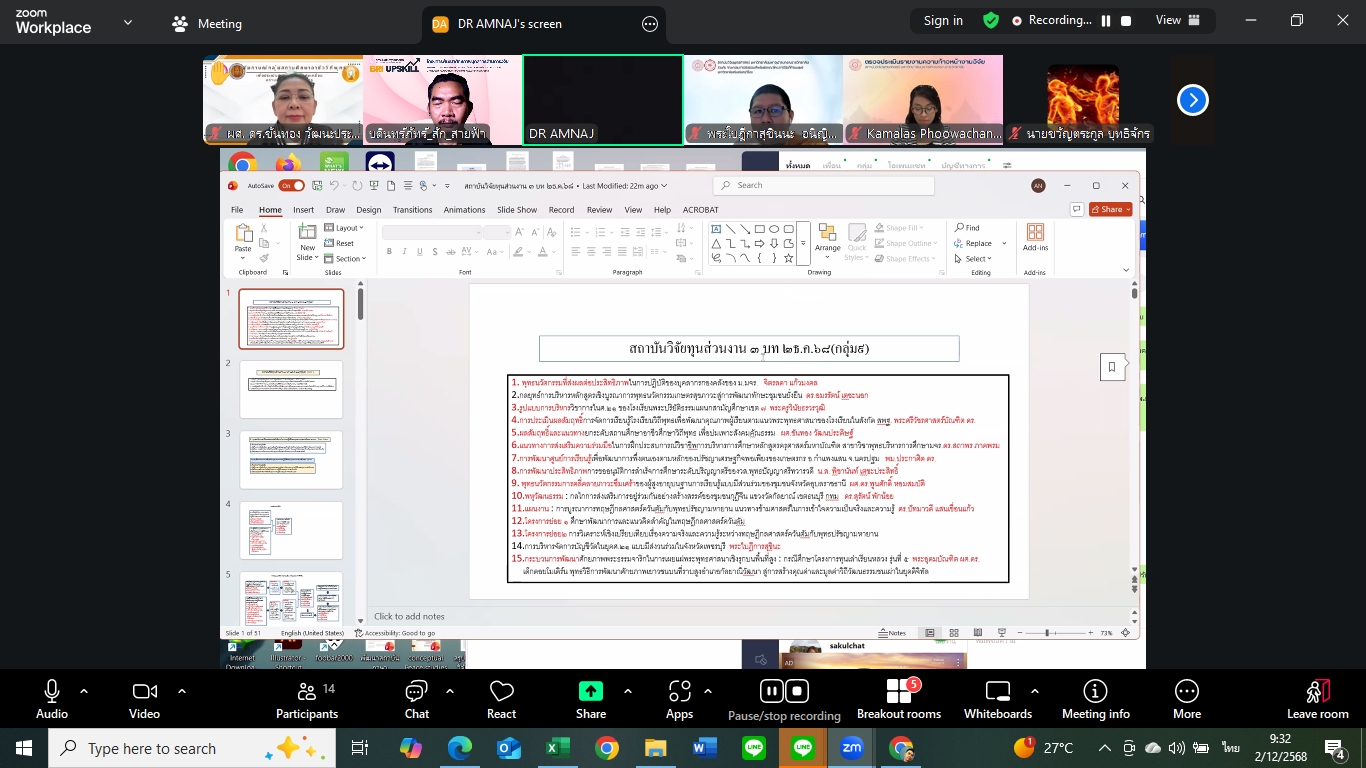The image size is (1366, 768).
Task: Open Whiteboards
Action: click(998, 699)
